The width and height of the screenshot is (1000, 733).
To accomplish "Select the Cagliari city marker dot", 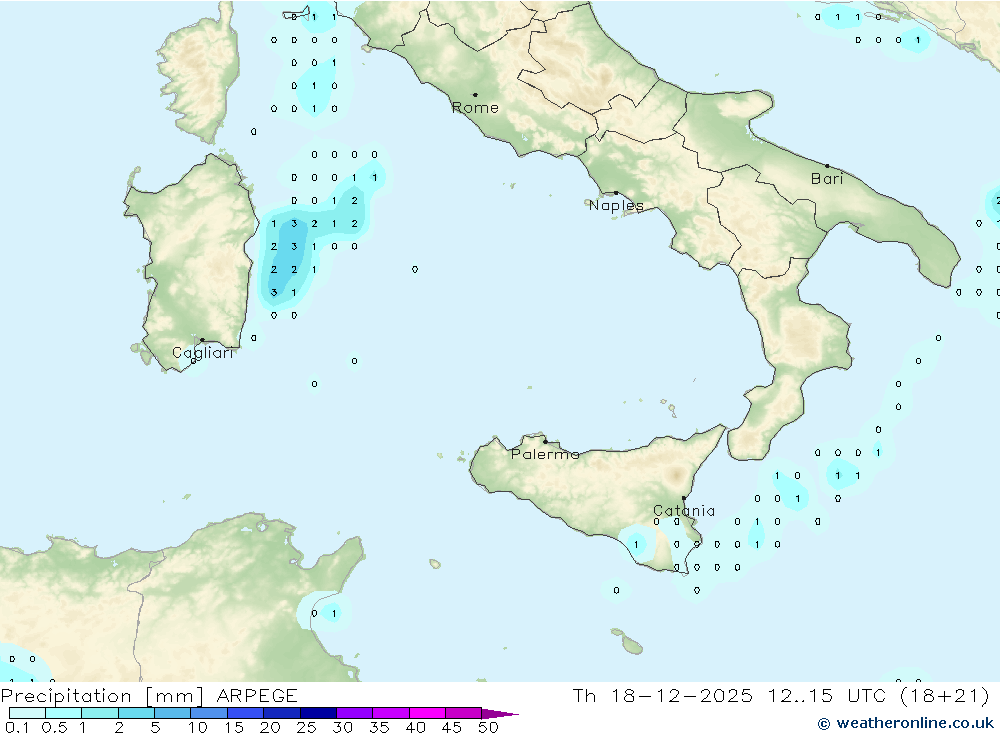I will (202, 340).
